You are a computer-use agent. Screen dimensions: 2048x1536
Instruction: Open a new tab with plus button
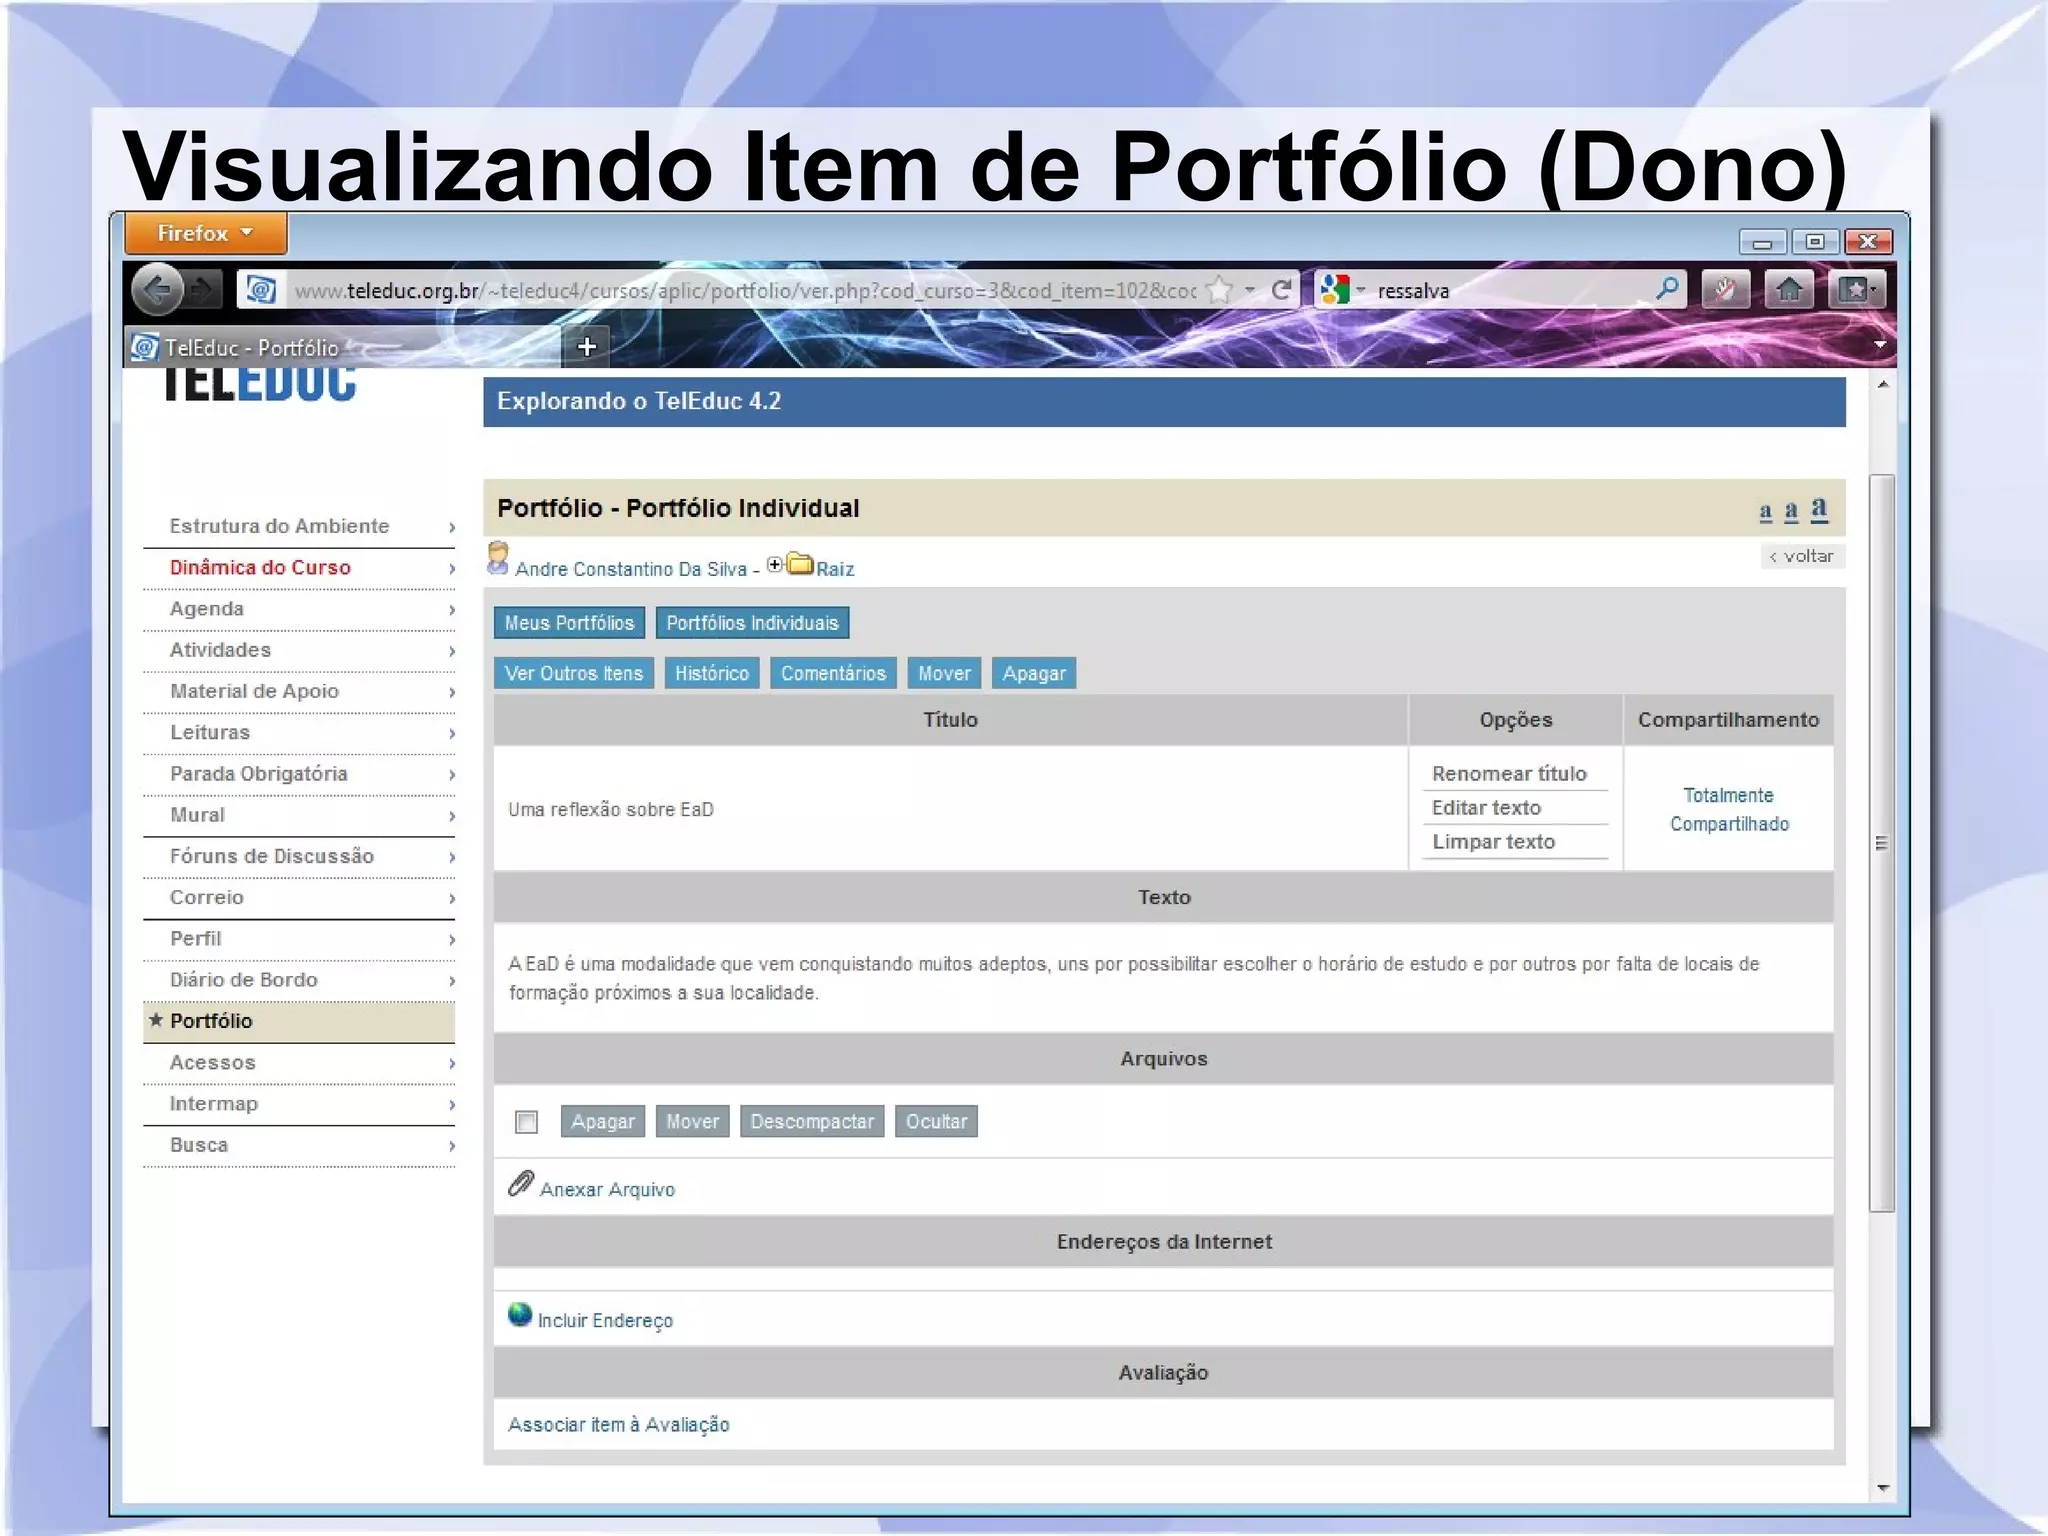click(x=587, y=346)
